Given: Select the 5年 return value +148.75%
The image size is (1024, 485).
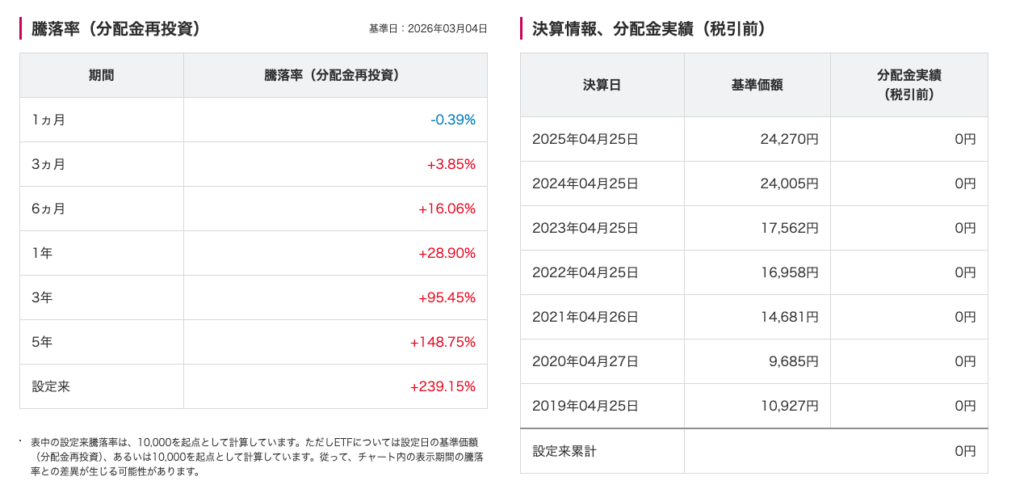Looking at the screenshot, I should [x=443, y=342].
